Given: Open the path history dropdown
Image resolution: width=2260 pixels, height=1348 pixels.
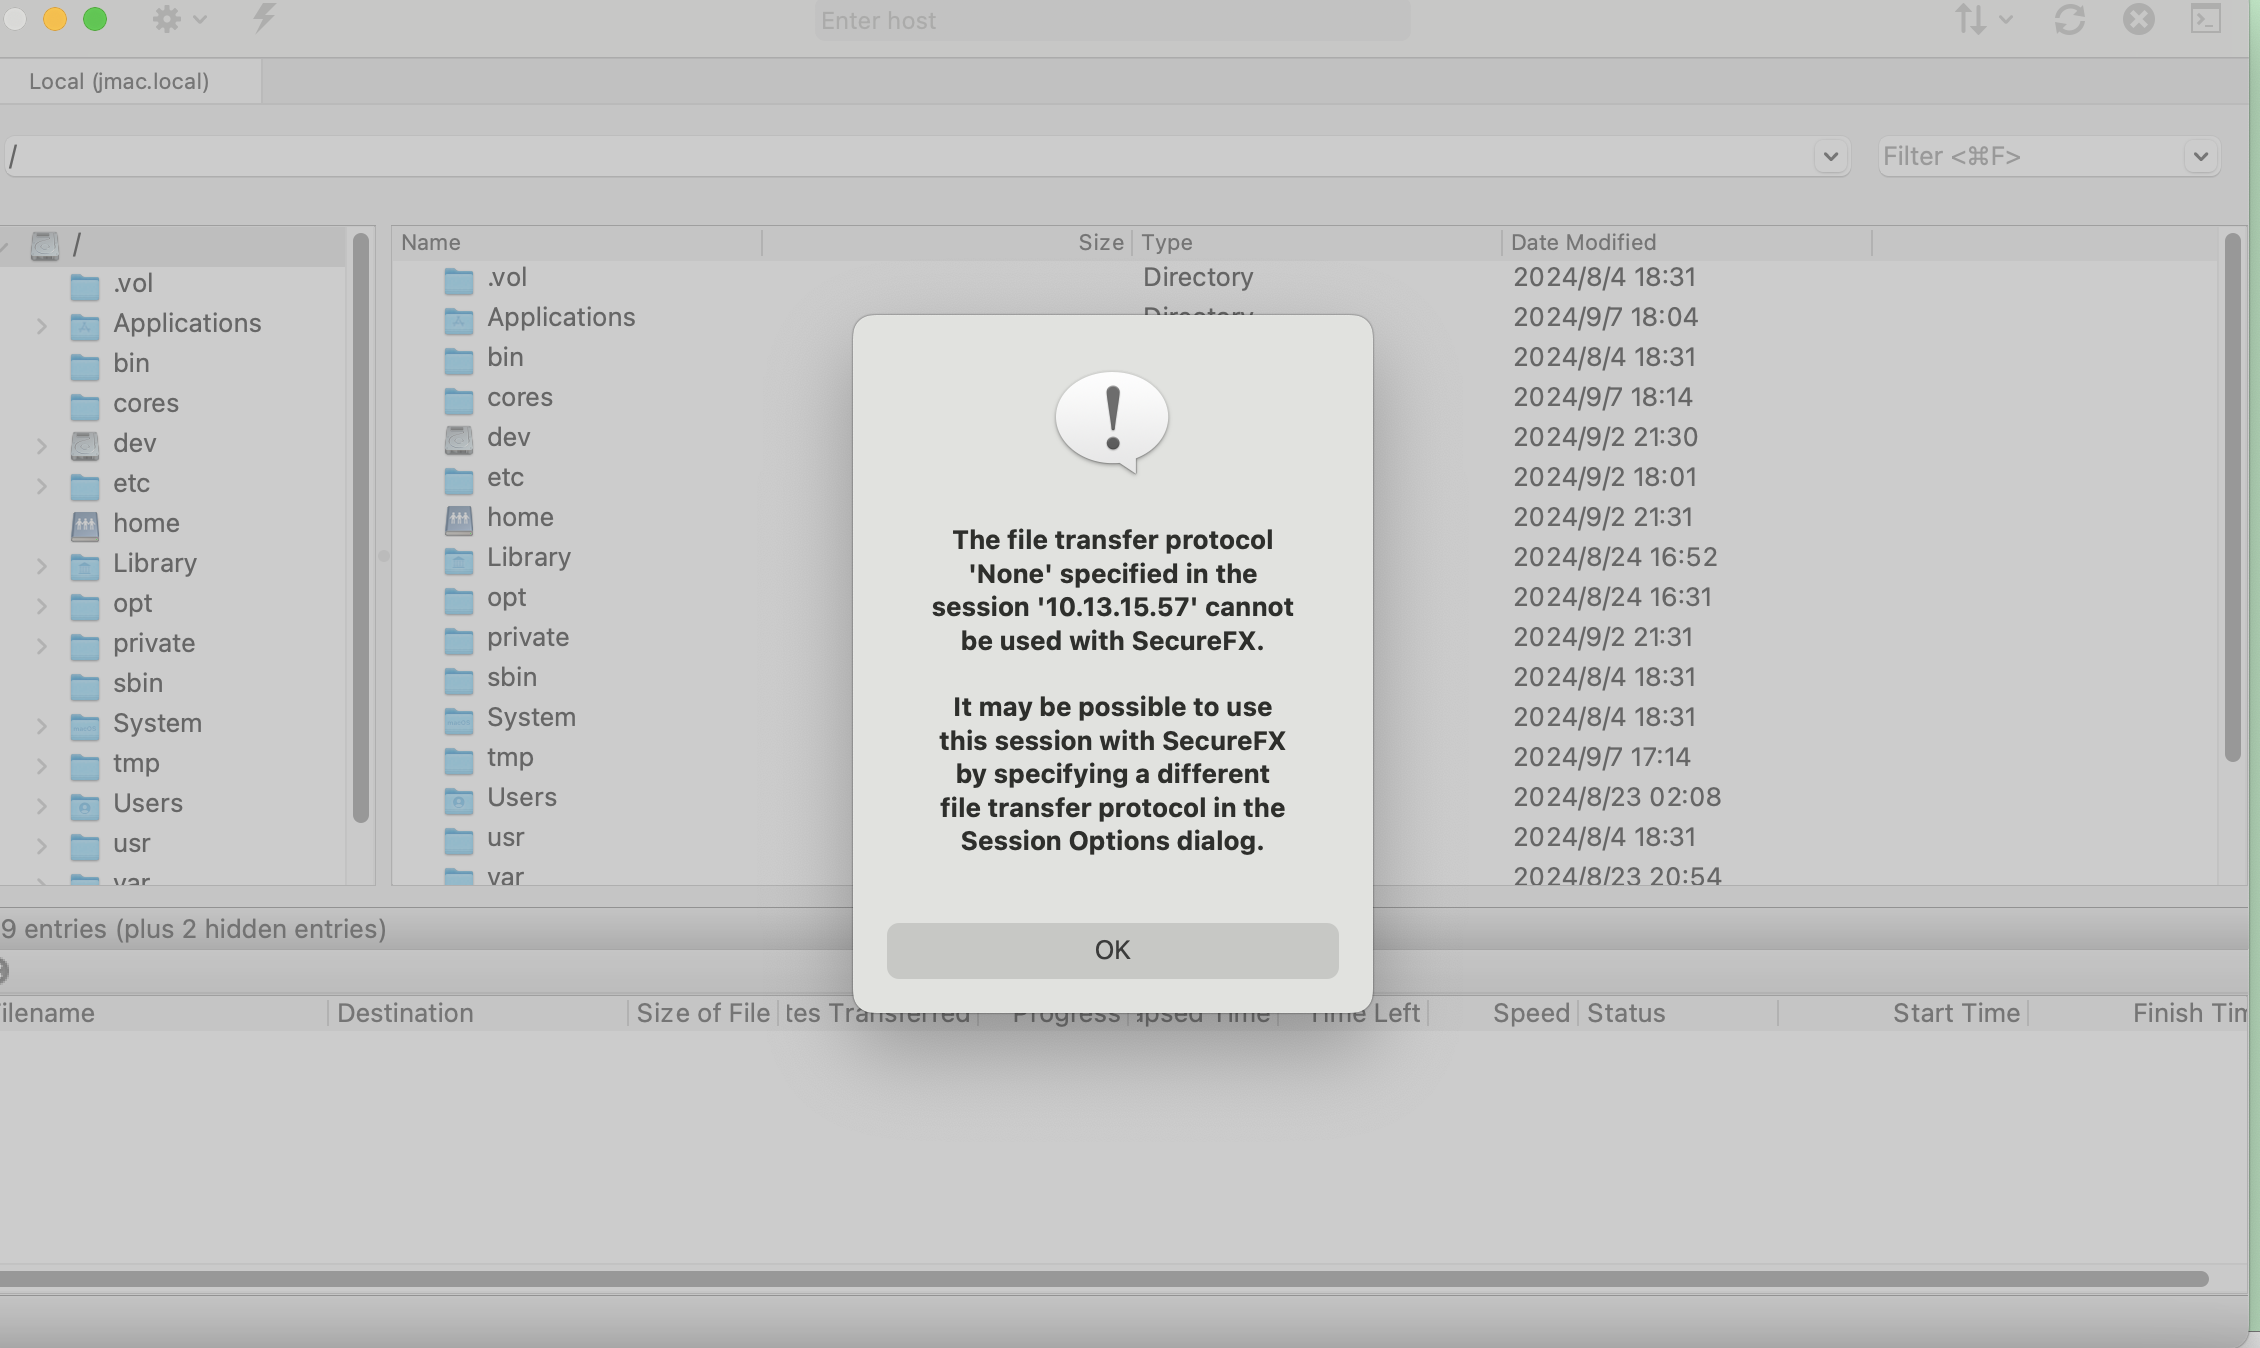Looking at the screenshot, I should coord(1830,157).
